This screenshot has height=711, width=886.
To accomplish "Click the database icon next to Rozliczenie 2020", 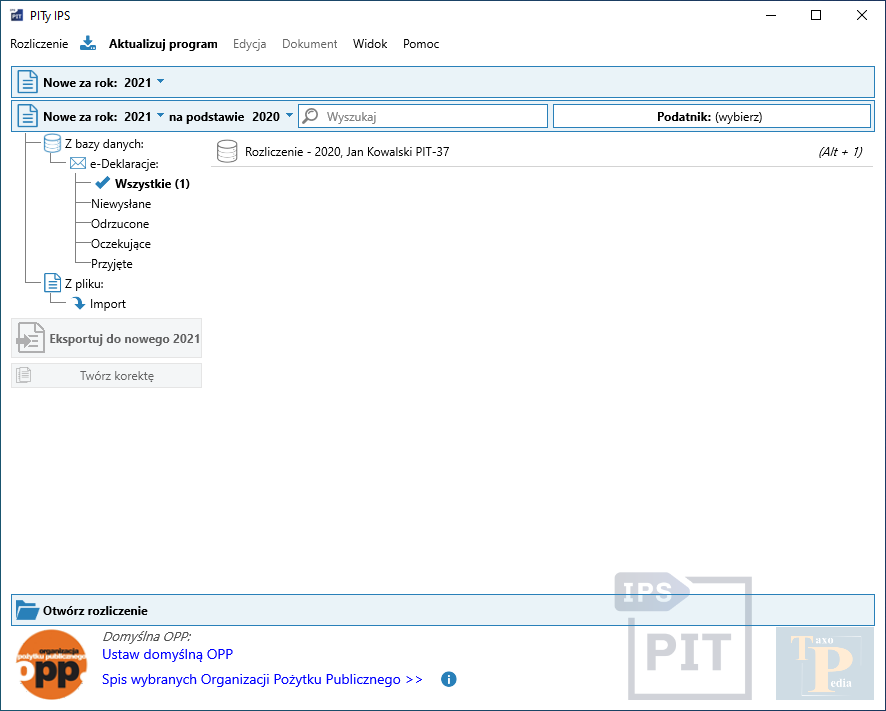I will tap(227, 152).
